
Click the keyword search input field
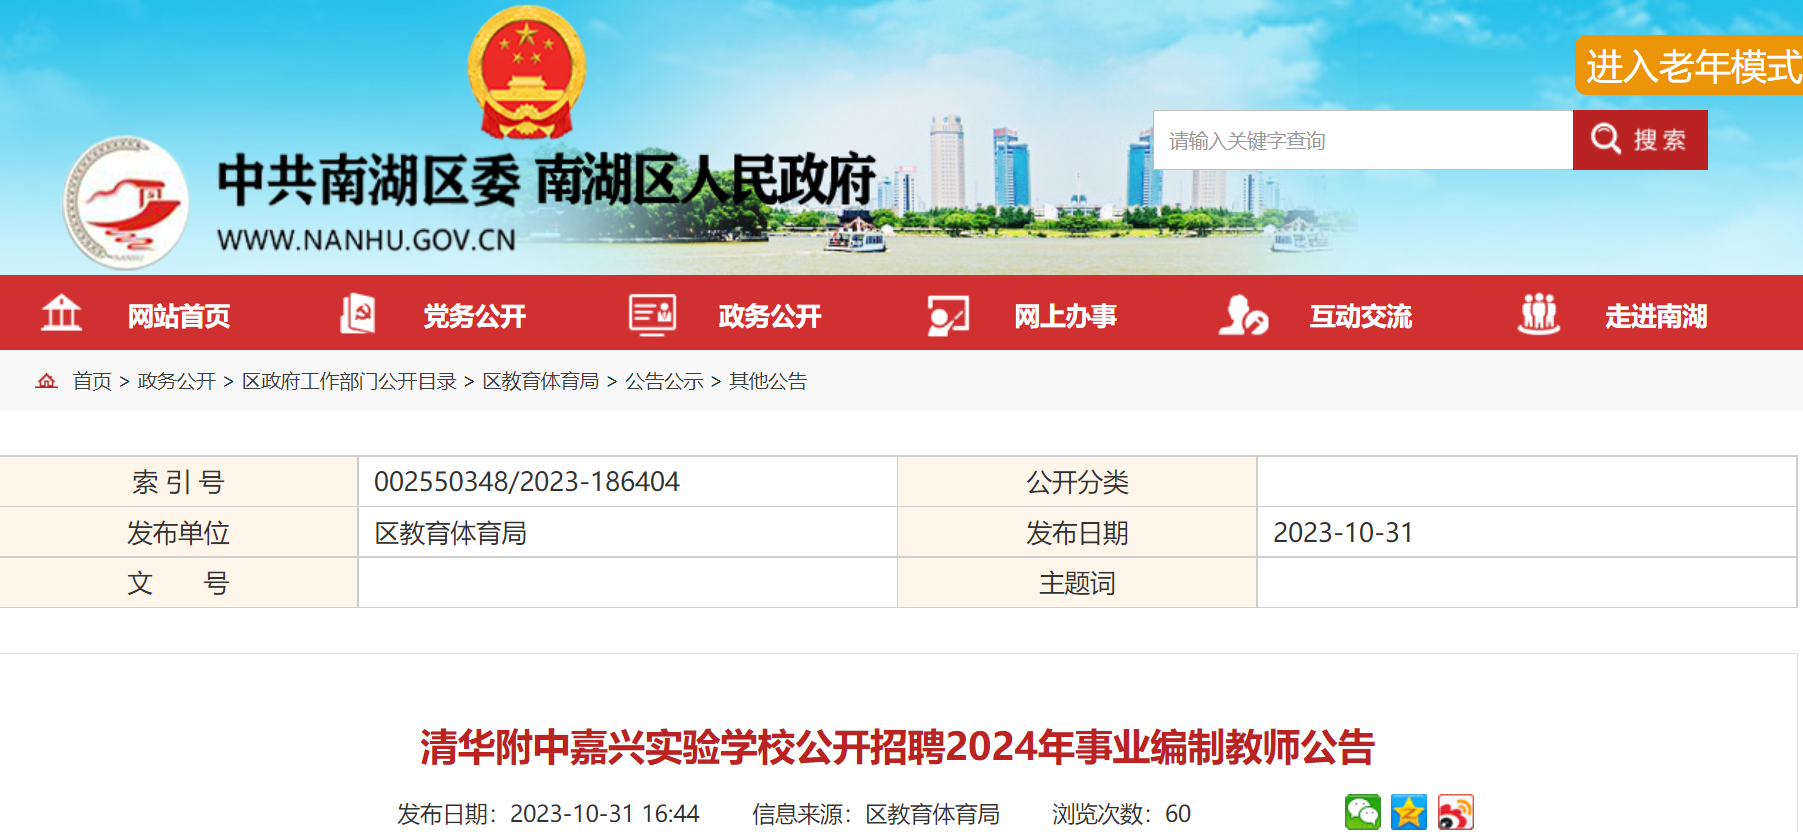1361,141
